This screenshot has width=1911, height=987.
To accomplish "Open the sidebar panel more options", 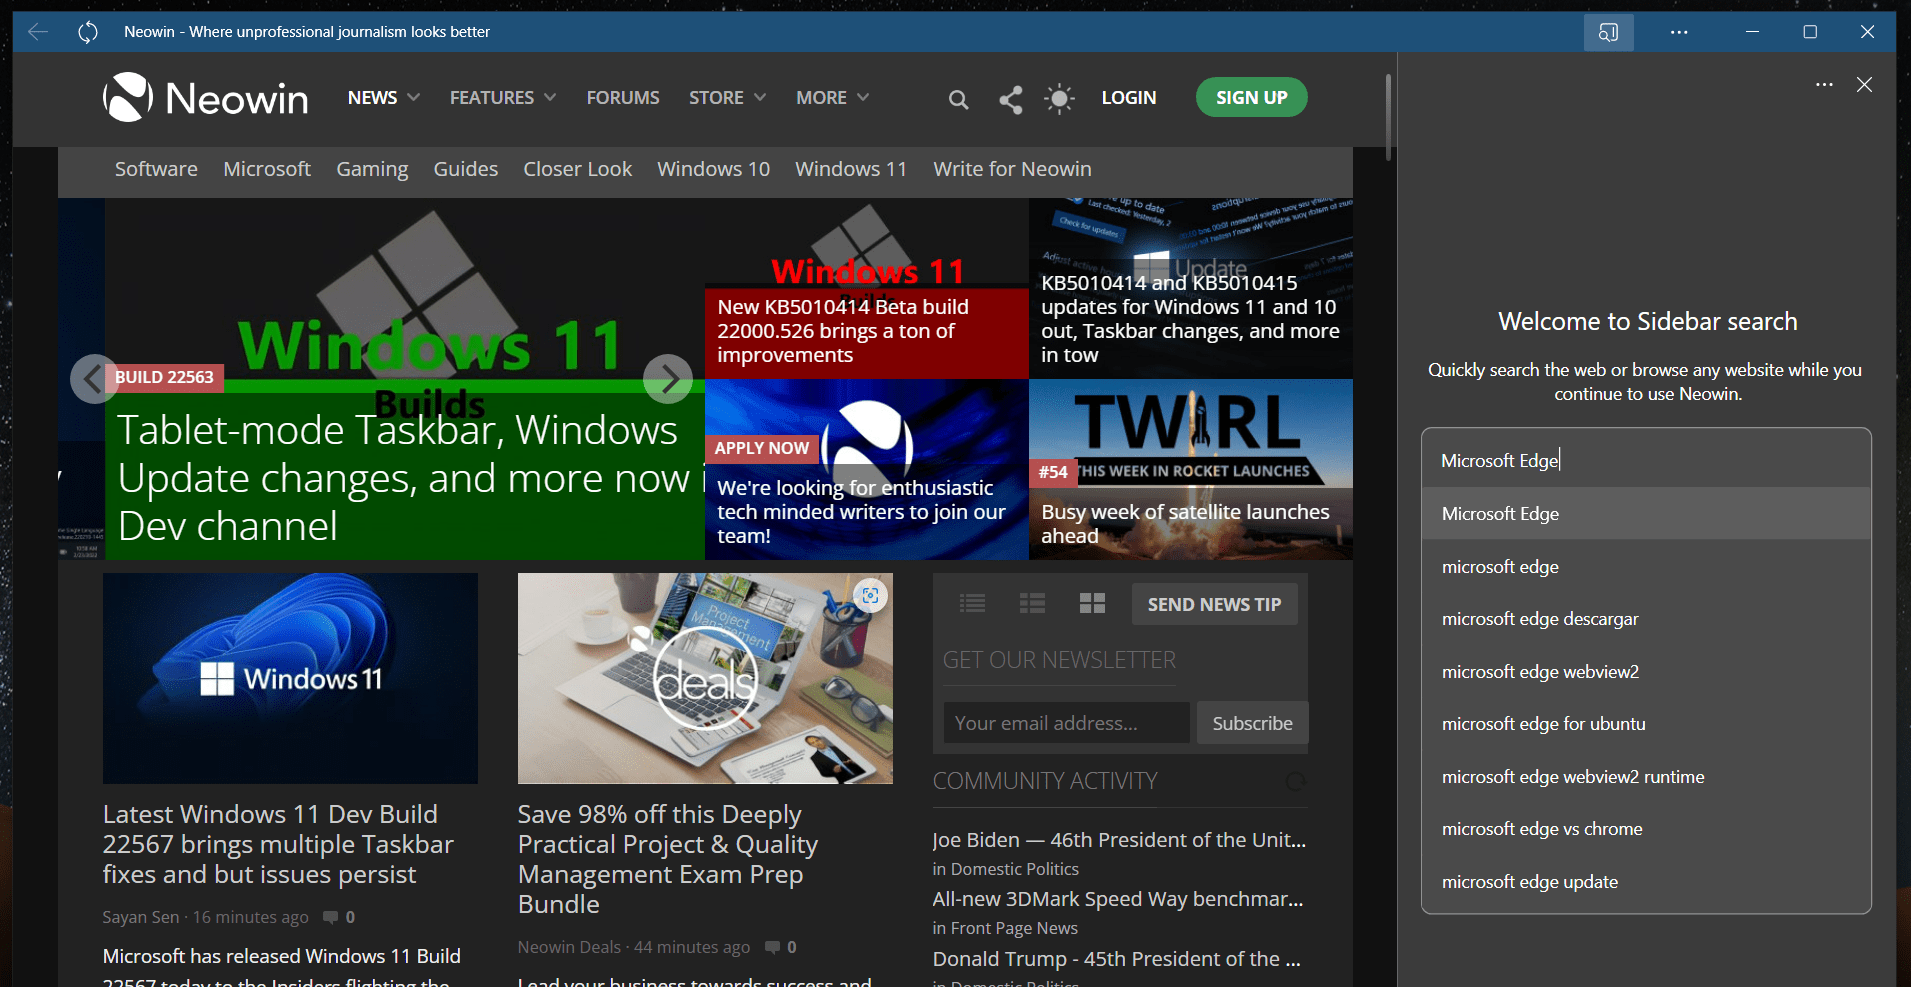I will point(1824,85).
